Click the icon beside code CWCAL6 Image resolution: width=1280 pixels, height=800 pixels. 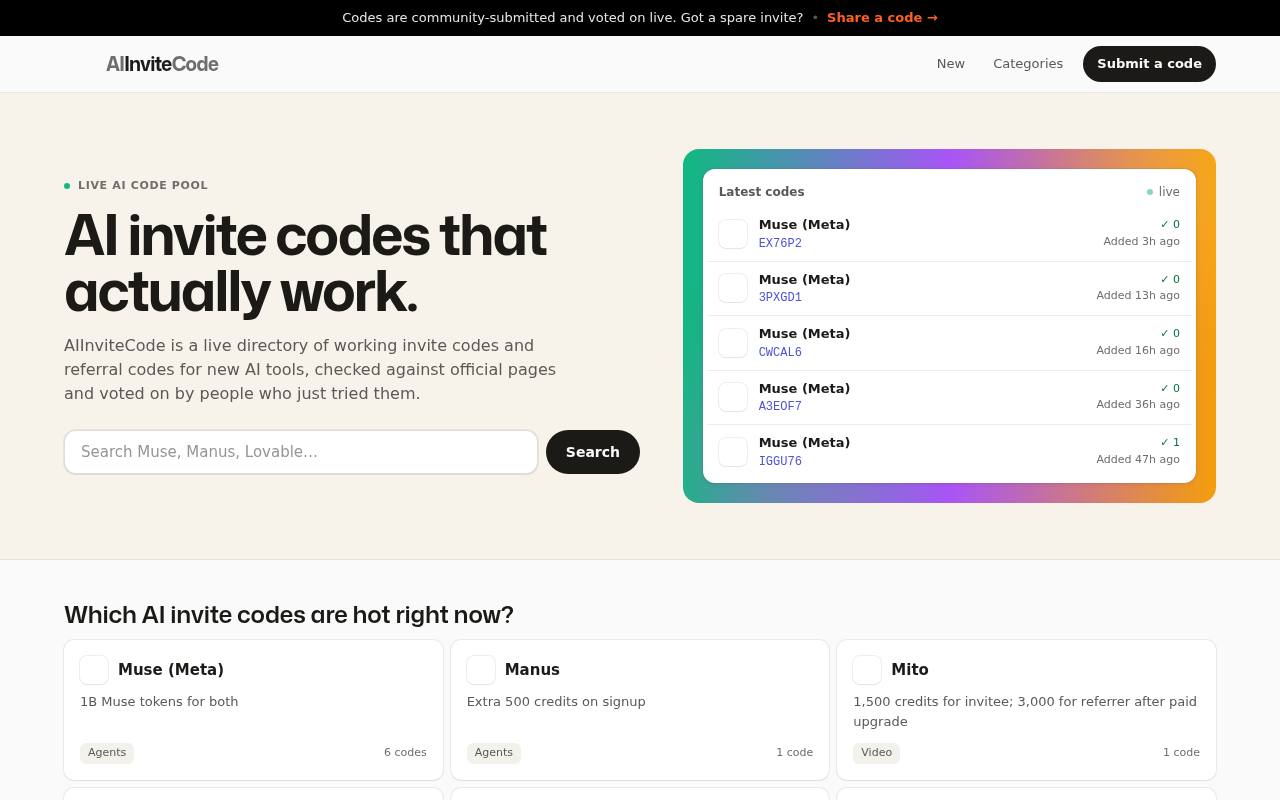coord(733,343)
